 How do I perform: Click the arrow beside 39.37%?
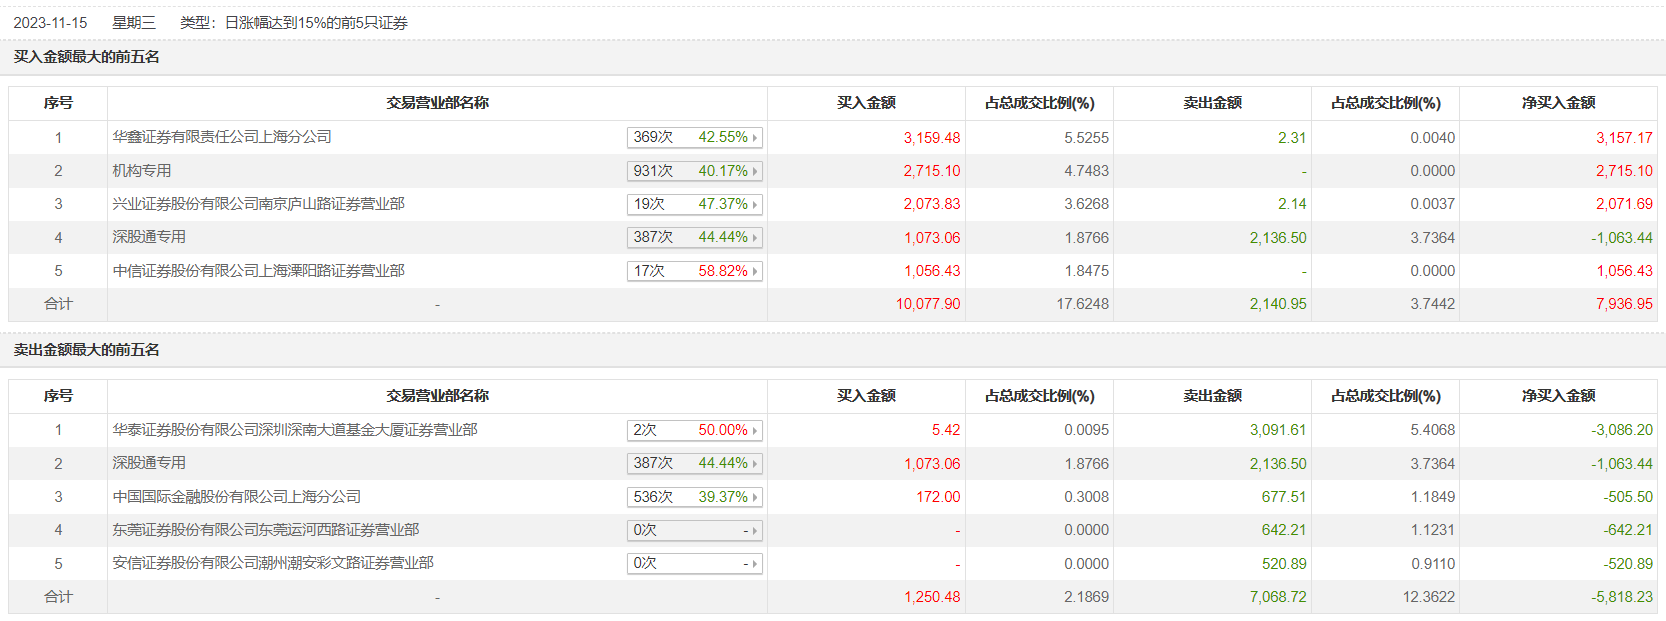click(x=755, y=497)
